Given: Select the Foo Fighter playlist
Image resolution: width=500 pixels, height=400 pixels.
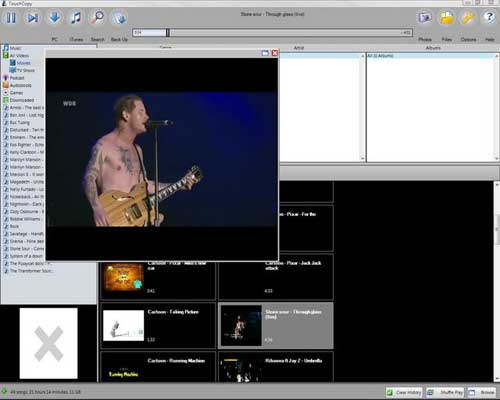Looking at the screenshot, I should click(x=26, y=145).
